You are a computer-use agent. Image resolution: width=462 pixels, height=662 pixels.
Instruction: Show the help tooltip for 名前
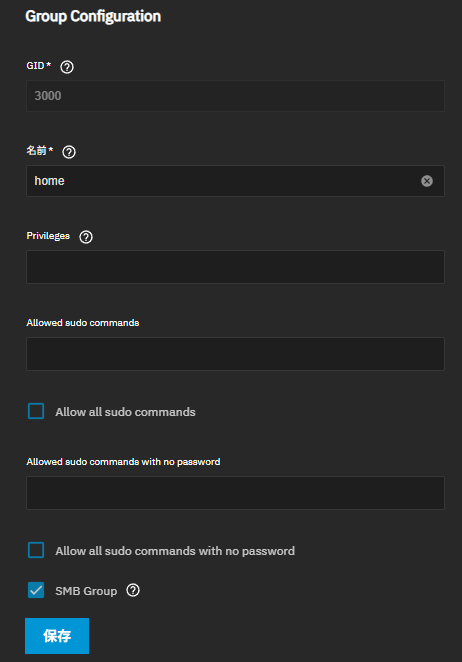(69, 152)
